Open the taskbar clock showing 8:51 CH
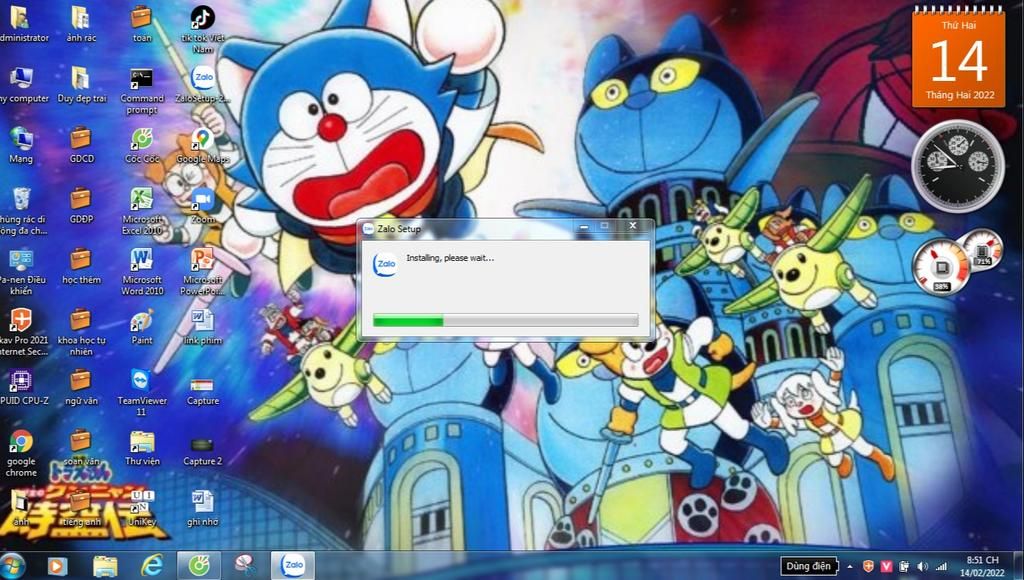The width and height of the screenshot is (1024, 580). tap(982, 566)
